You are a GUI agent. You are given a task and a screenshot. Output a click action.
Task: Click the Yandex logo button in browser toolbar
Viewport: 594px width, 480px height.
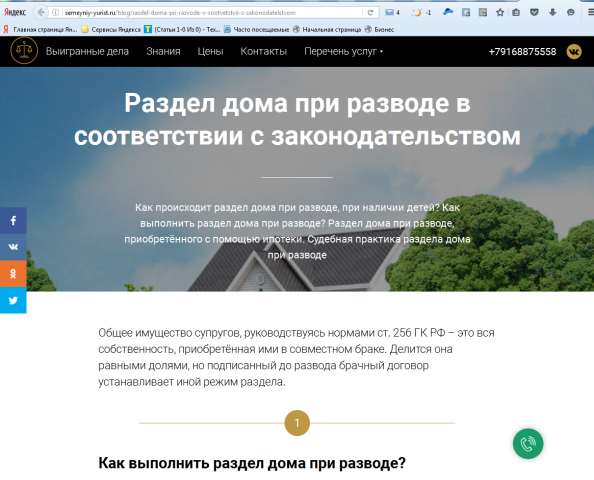click(x=15, y=13)
